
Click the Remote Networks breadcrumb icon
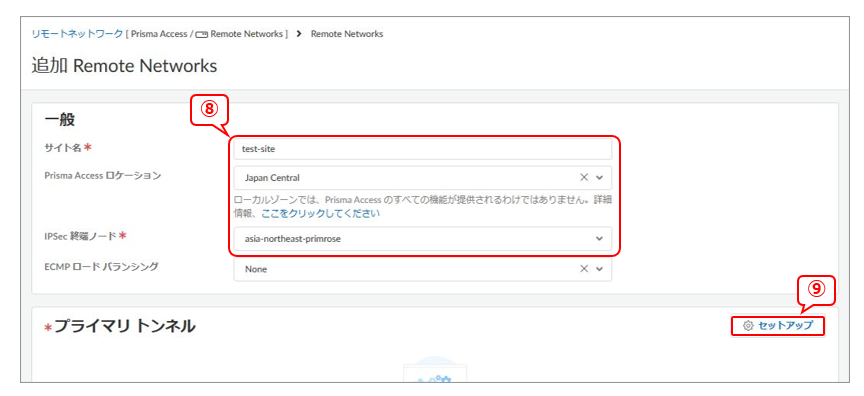[x=202, y=34]
